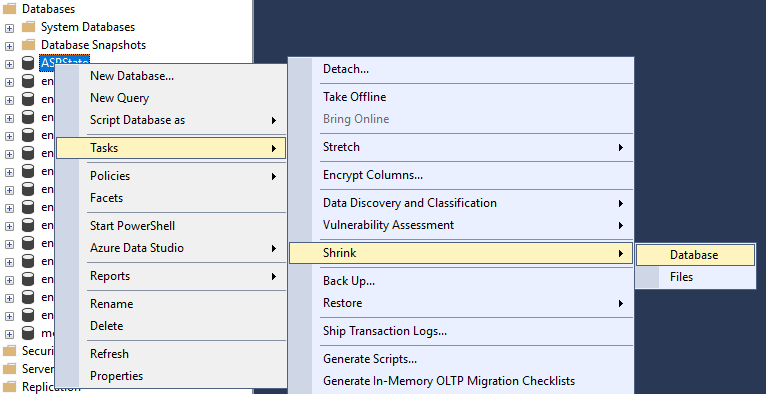Open the Restore submenu arrow
Viewport: 766px width, 394px height.
point(620,303)
